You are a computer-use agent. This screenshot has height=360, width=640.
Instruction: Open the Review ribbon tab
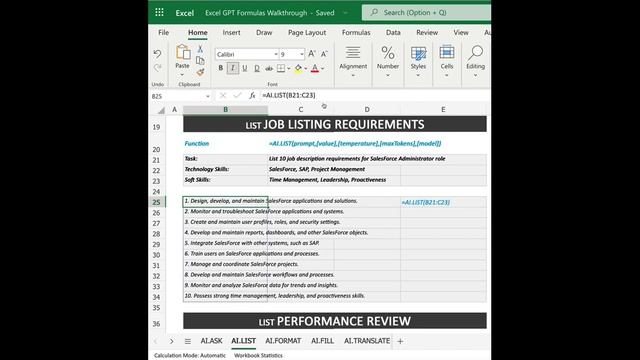[427, 32]
